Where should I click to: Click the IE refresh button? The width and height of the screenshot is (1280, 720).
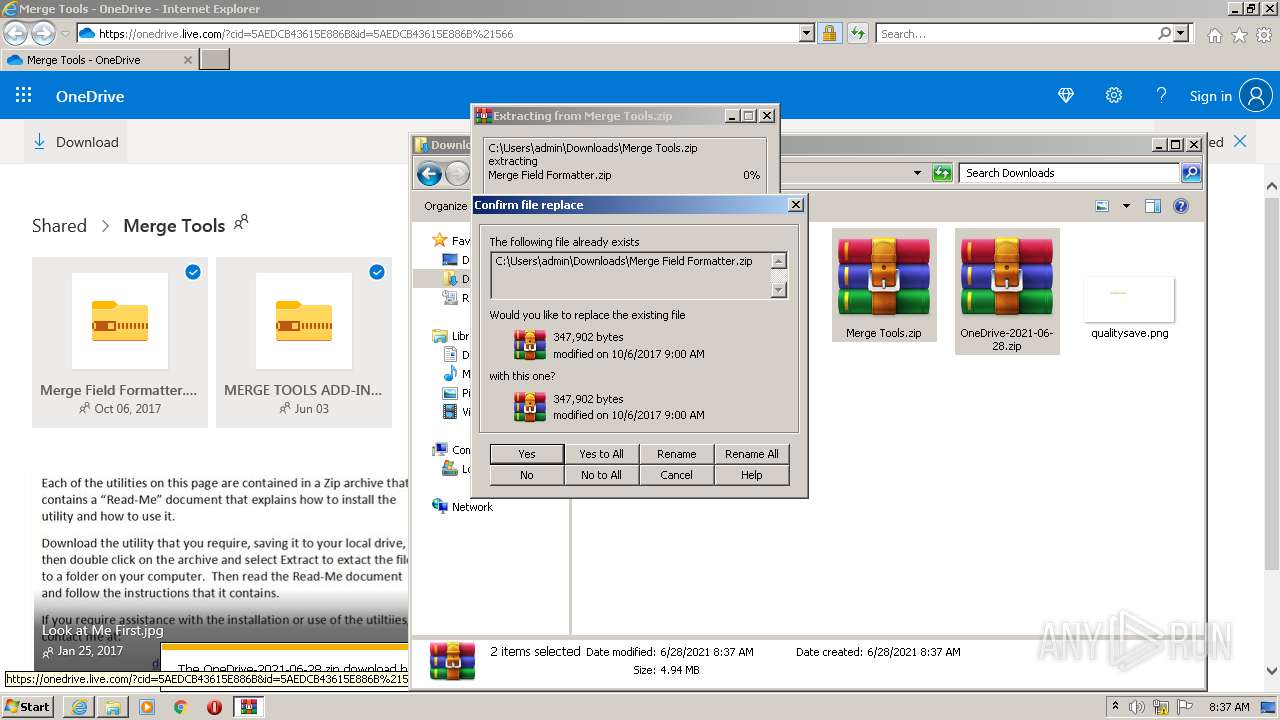(857, 33)
